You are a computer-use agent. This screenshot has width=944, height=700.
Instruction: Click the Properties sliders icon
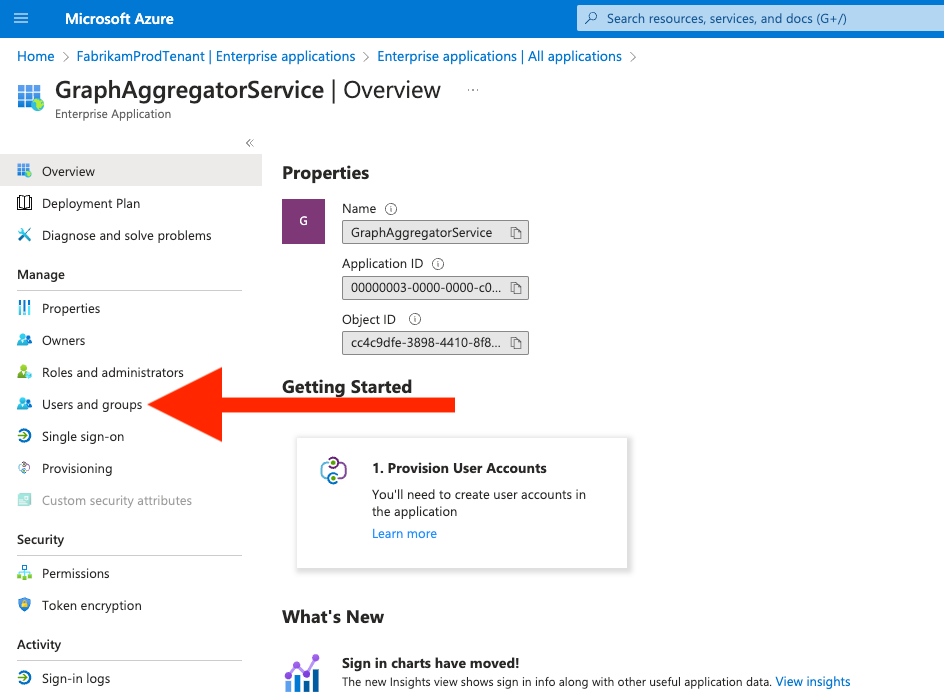tap(24, 308)
